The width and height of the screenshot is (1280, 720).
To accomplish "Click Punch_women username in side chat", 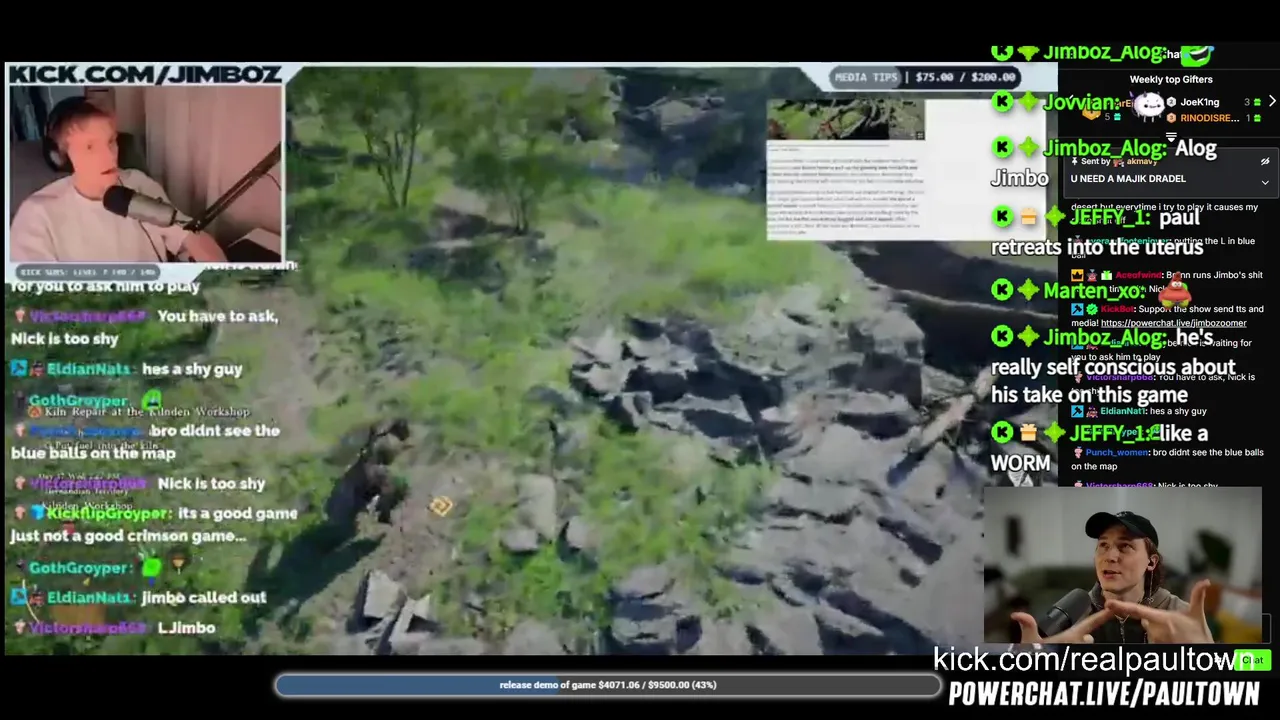I will [1116, 452].
